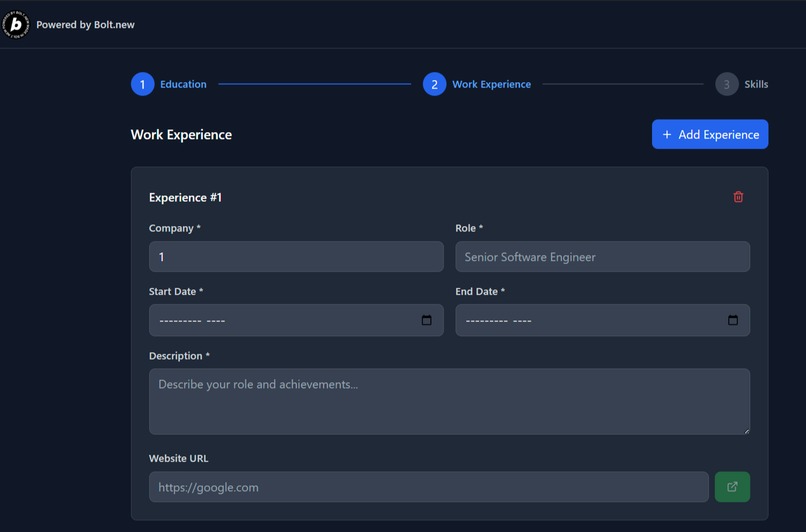The image size is (806, 532).
Task: Select the Education step label
Action: (x=183, y=84)
